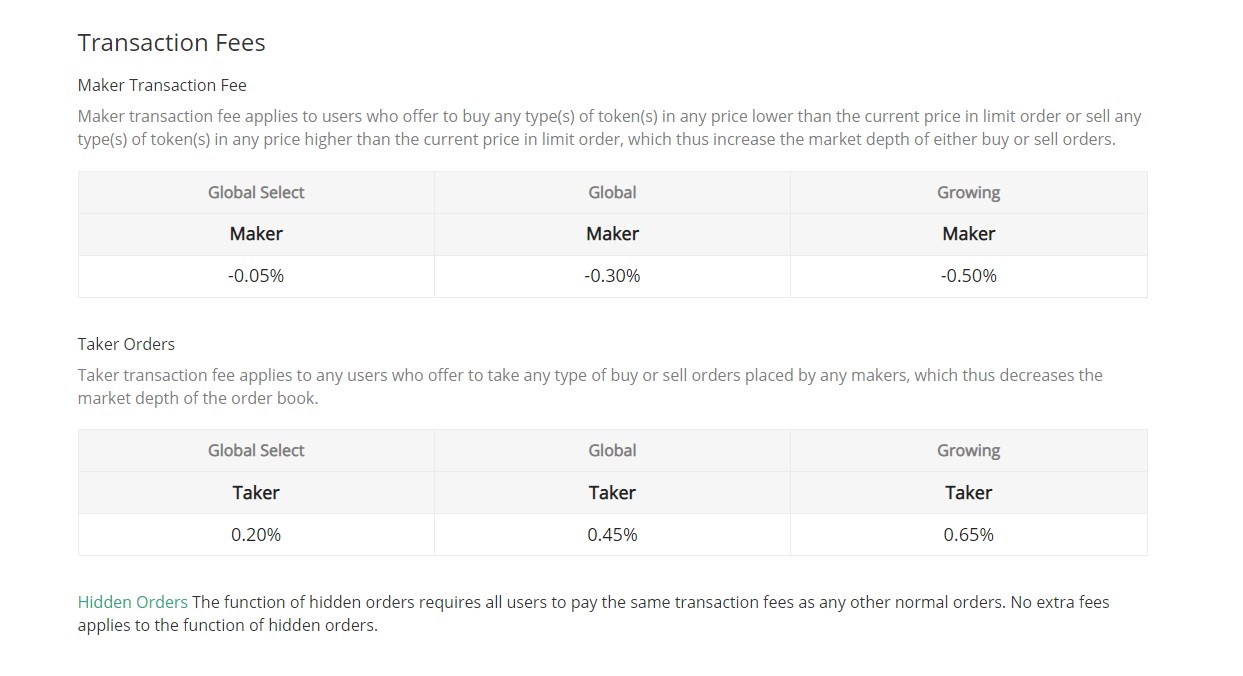1243x676 pixels.
Task: Click the Maker label under Global Select
Action: pos(256,234)
